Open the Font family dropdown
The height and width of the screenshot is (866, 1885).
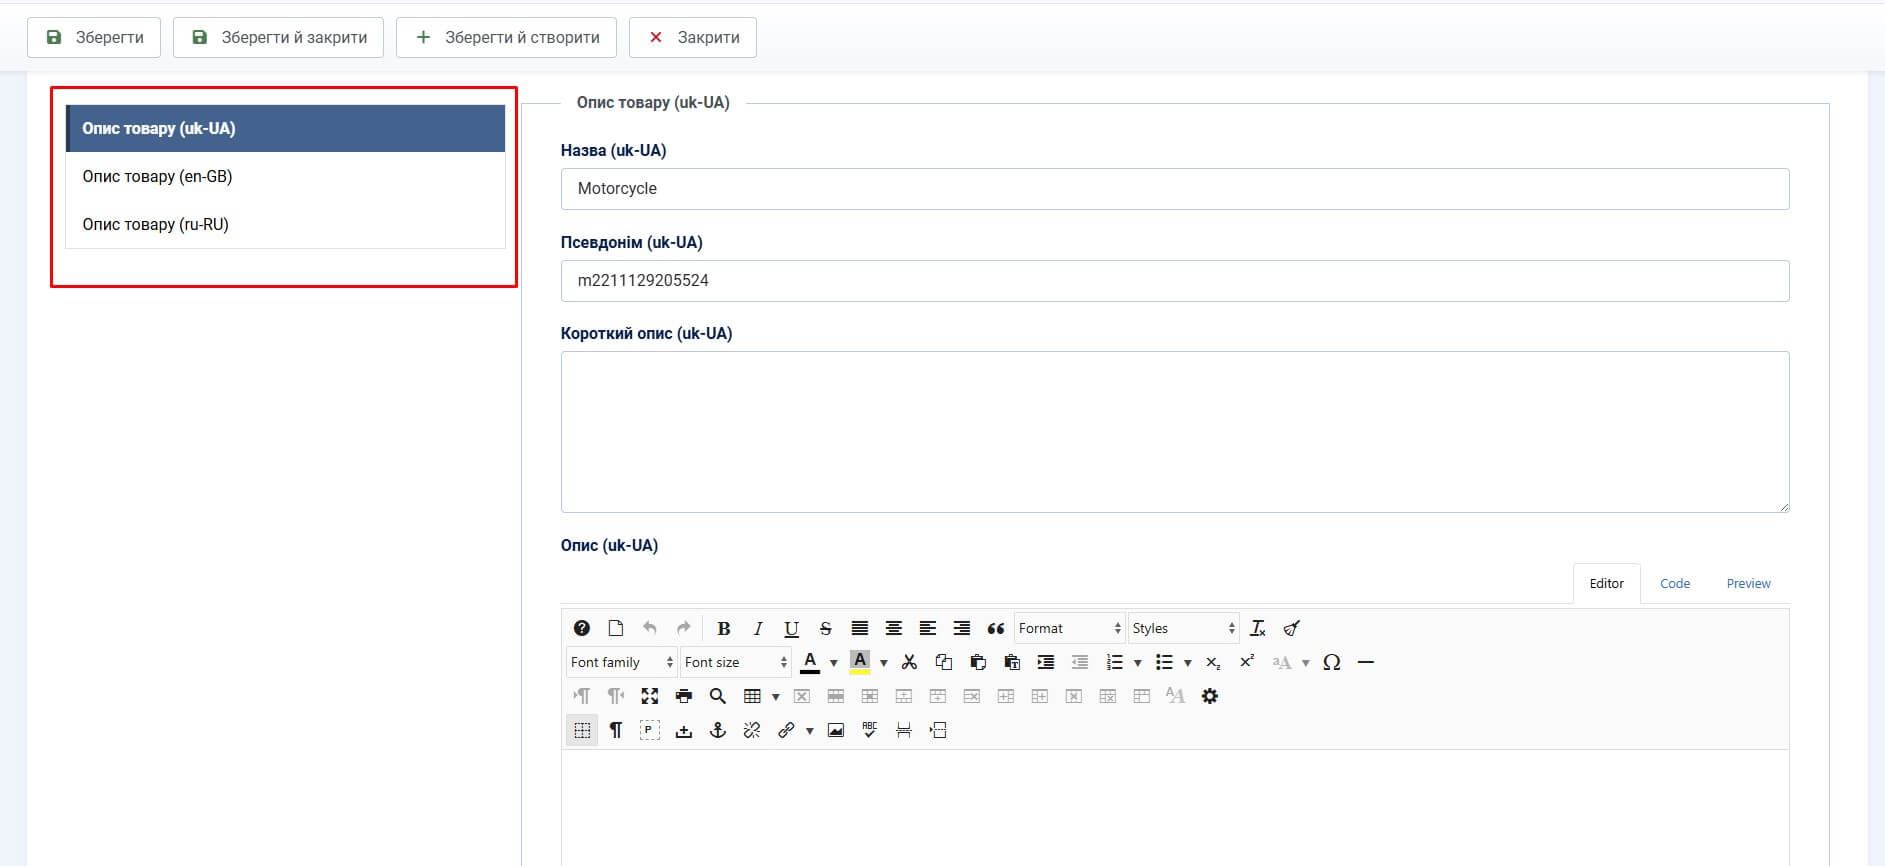[621, 662]
